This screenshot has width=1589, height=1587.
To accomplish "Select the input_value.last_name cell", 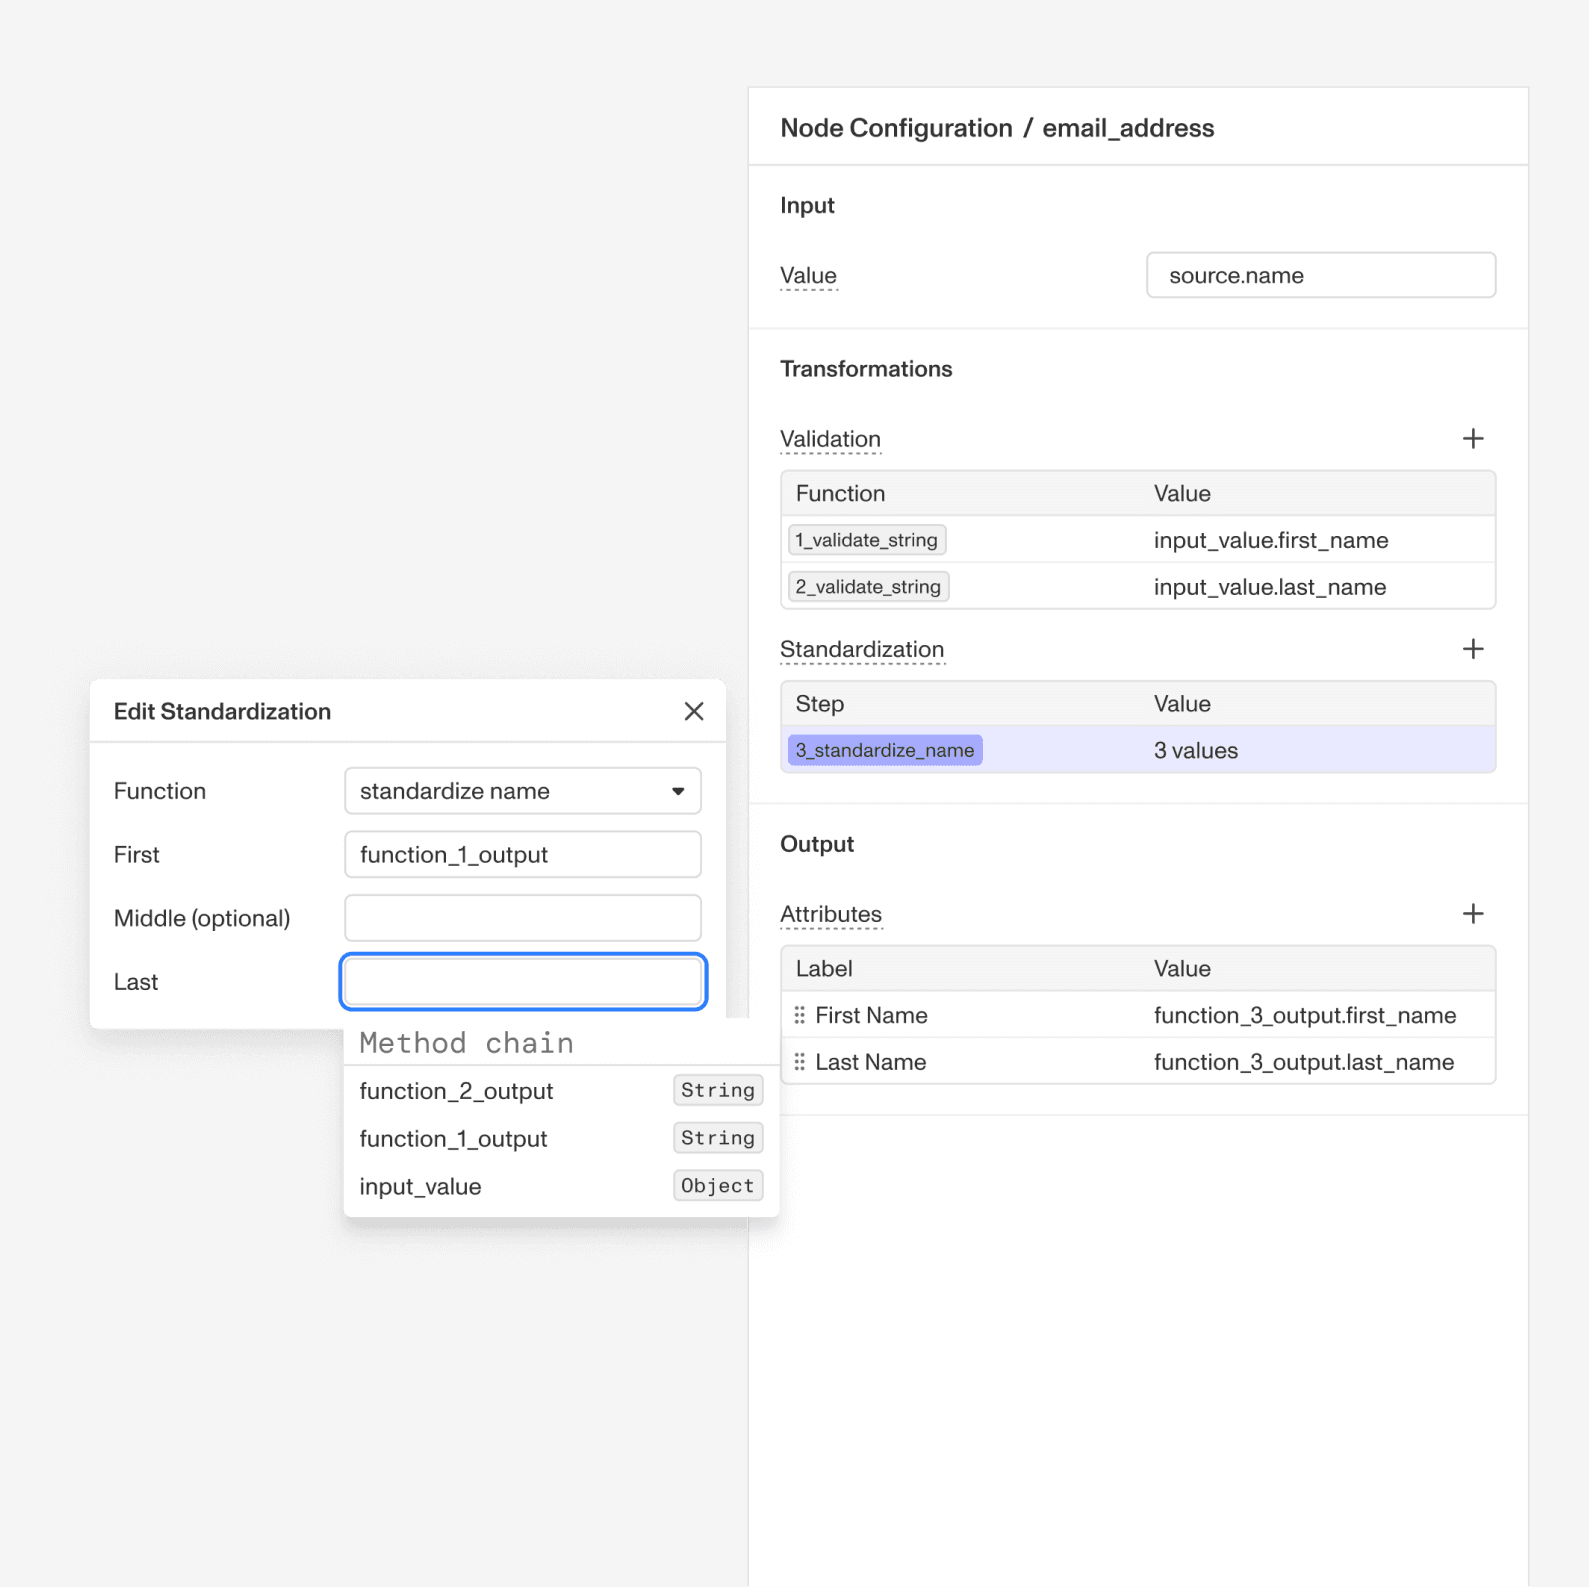I will [1270, 587].
